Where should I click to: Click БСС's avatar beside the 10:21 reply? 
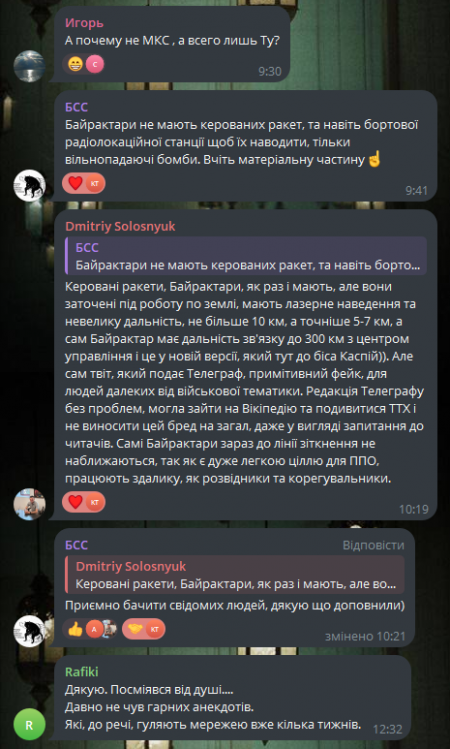[29, 631]
